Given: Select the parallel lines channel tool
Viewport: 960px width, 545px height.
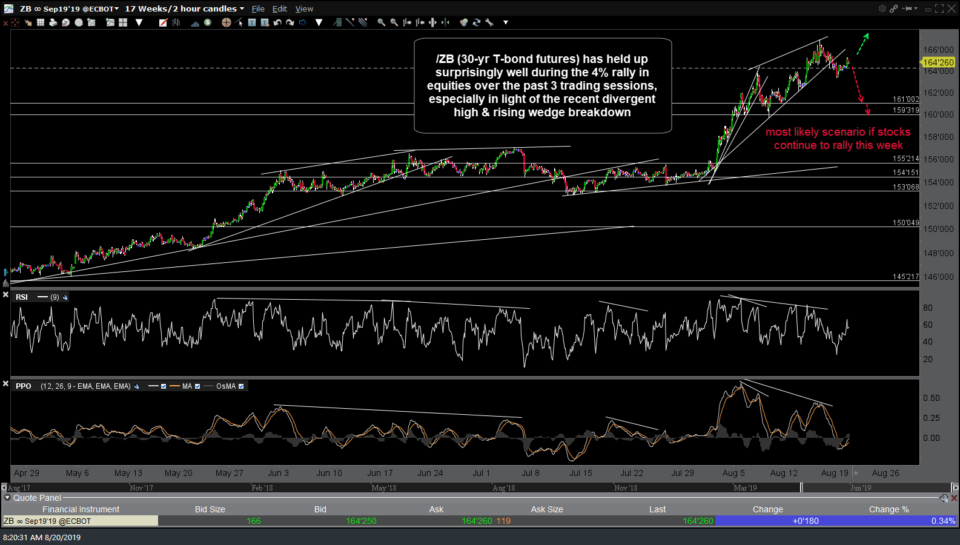Looking at the screenshot, I should (362, 23).
